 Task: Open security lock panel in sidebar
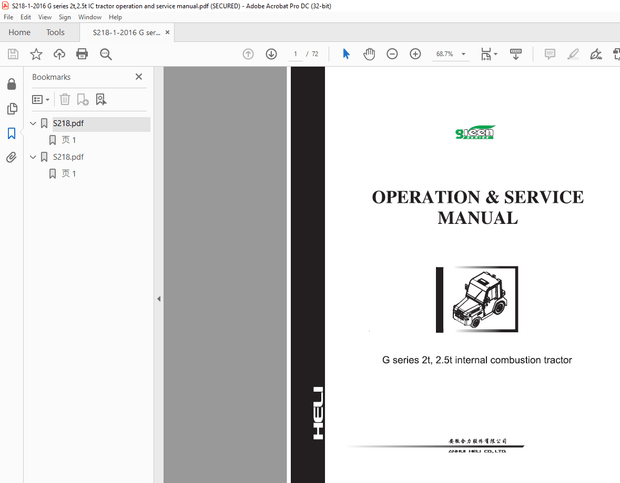11,84
